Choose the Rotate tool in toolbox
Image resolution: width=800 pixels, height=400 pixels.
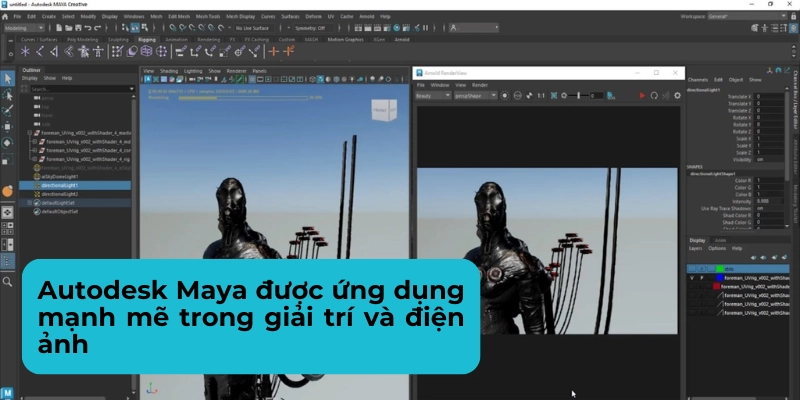(7, 142)
